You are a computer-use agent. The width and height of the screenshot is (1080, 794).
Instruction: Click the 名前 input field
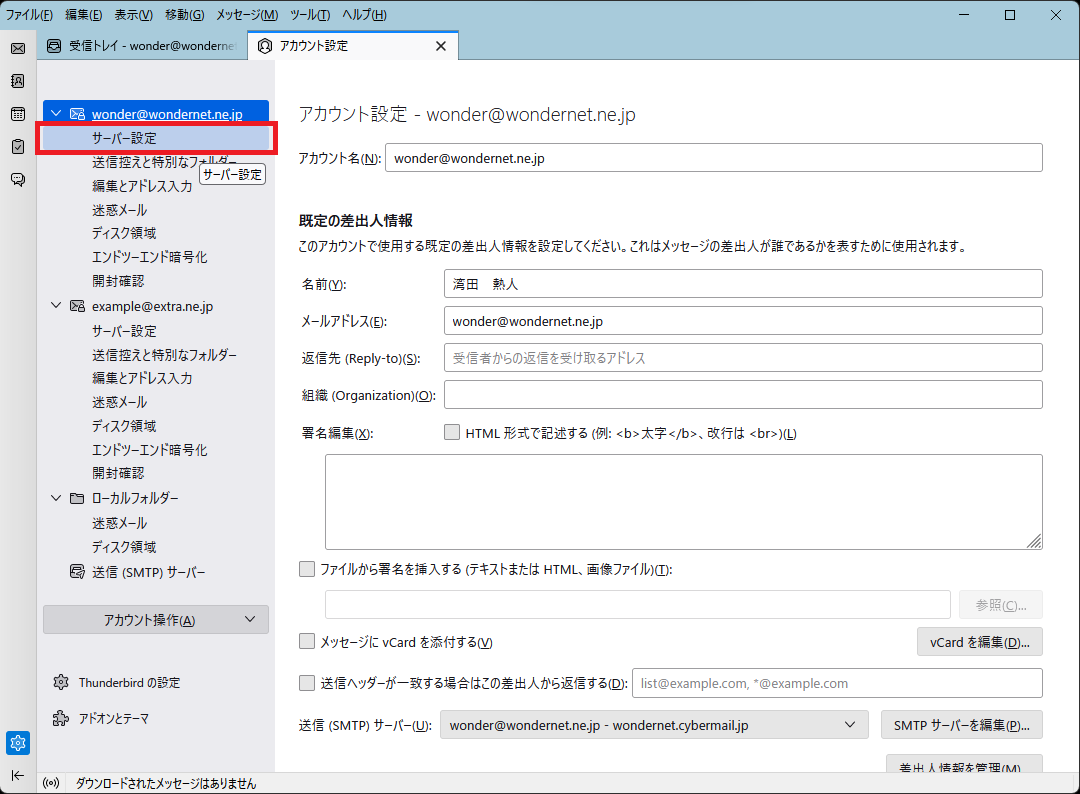(x=743, y=284)
